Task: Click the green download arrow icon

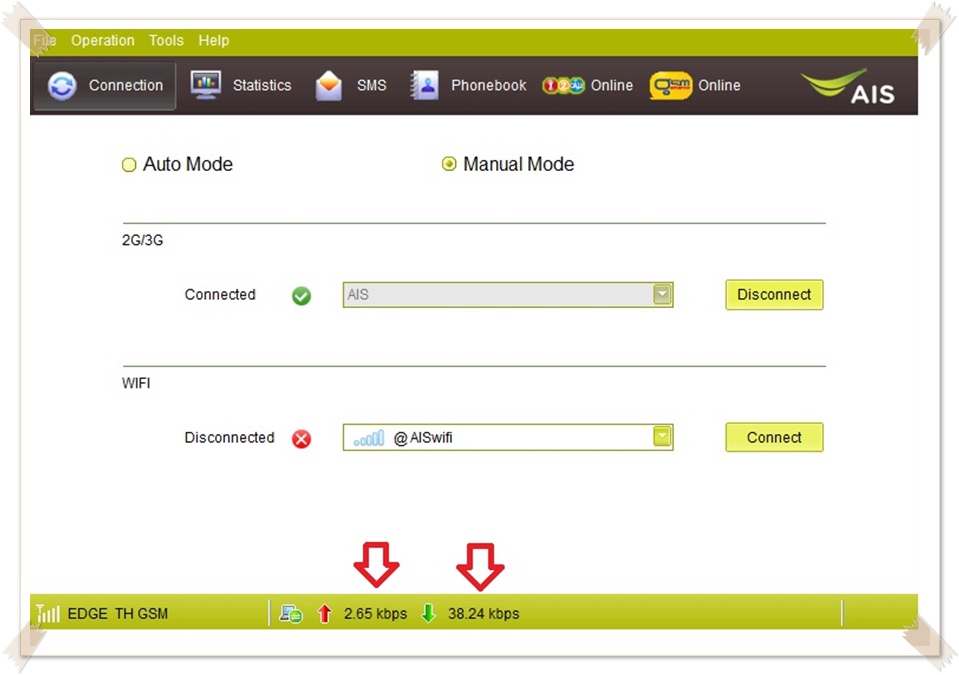Action: click(429, 613)
